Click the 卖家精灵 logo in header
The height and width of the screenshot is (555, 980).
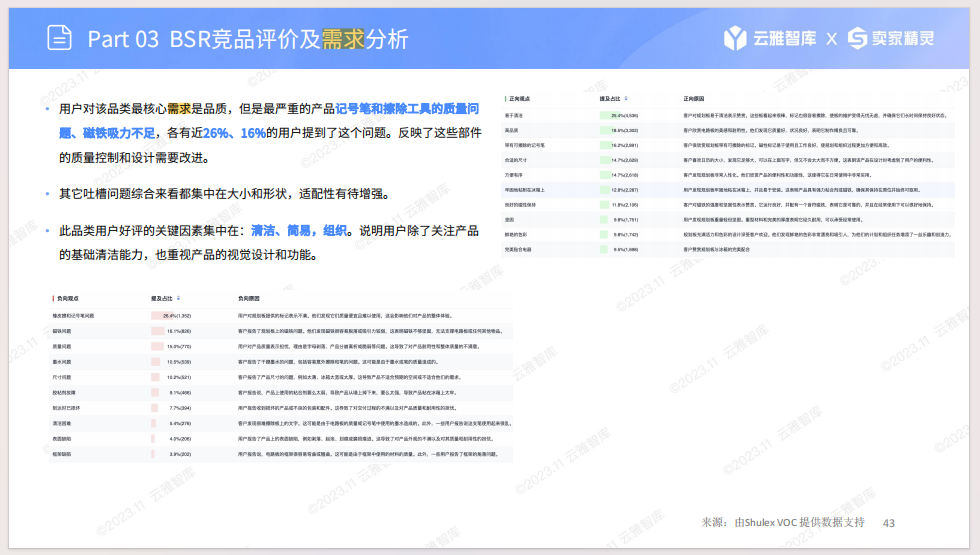pyautogui.click(x=891, y=38)
